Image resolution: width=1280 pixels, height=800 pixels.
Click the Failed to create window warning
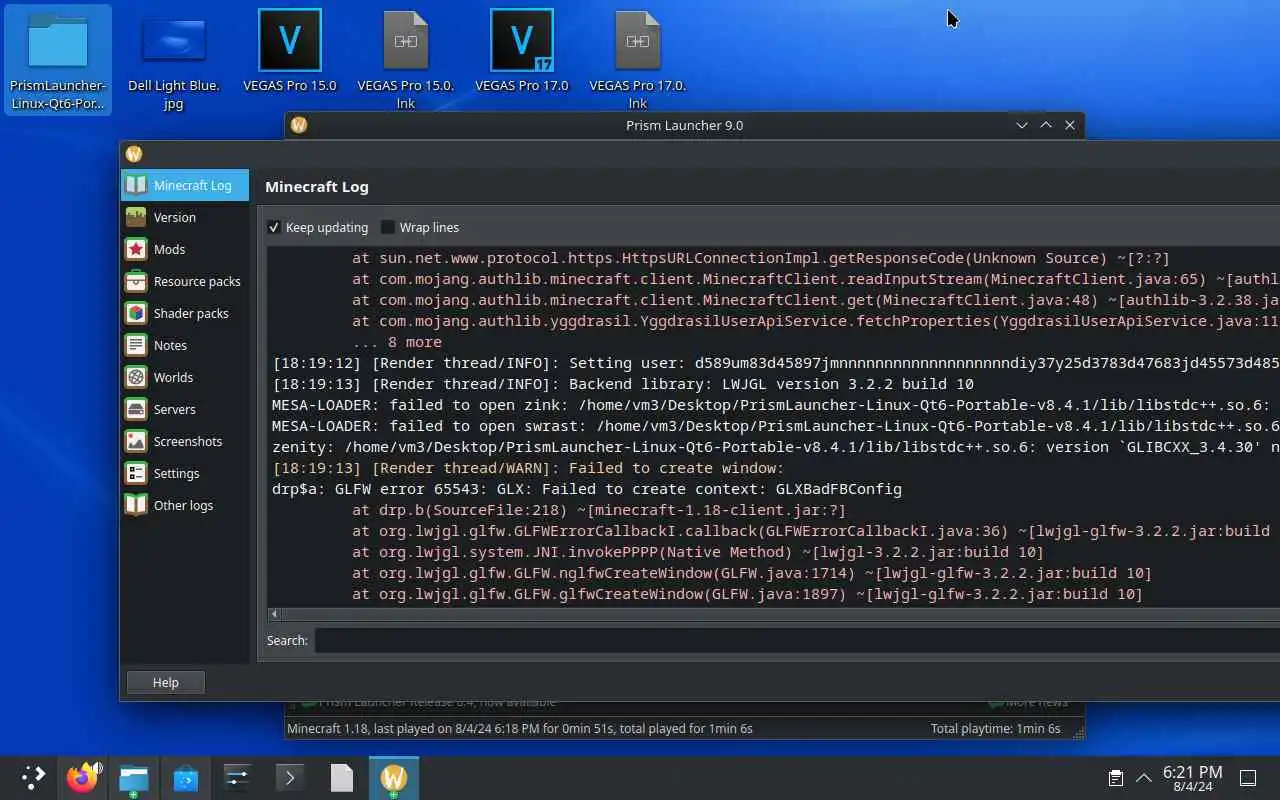pyautogui.click(x=528, y=468)
